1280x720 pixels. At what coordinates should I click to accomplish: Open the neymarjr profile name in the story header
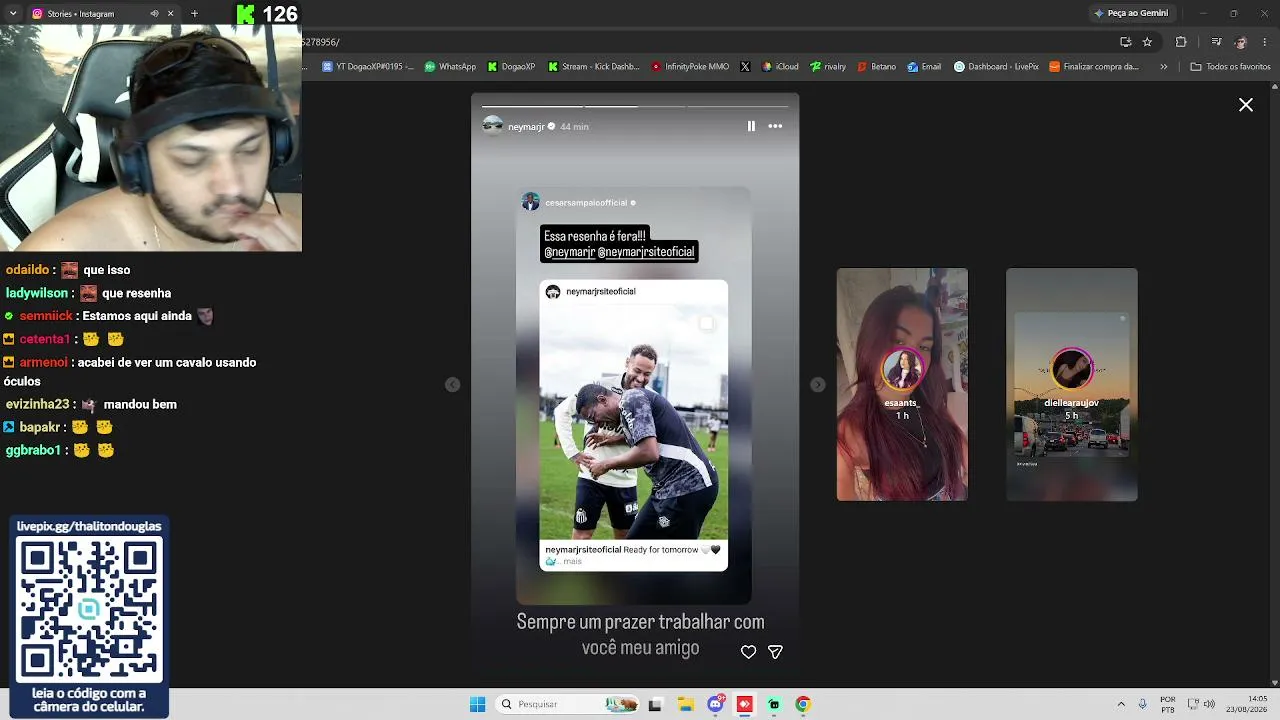point(526,127)
